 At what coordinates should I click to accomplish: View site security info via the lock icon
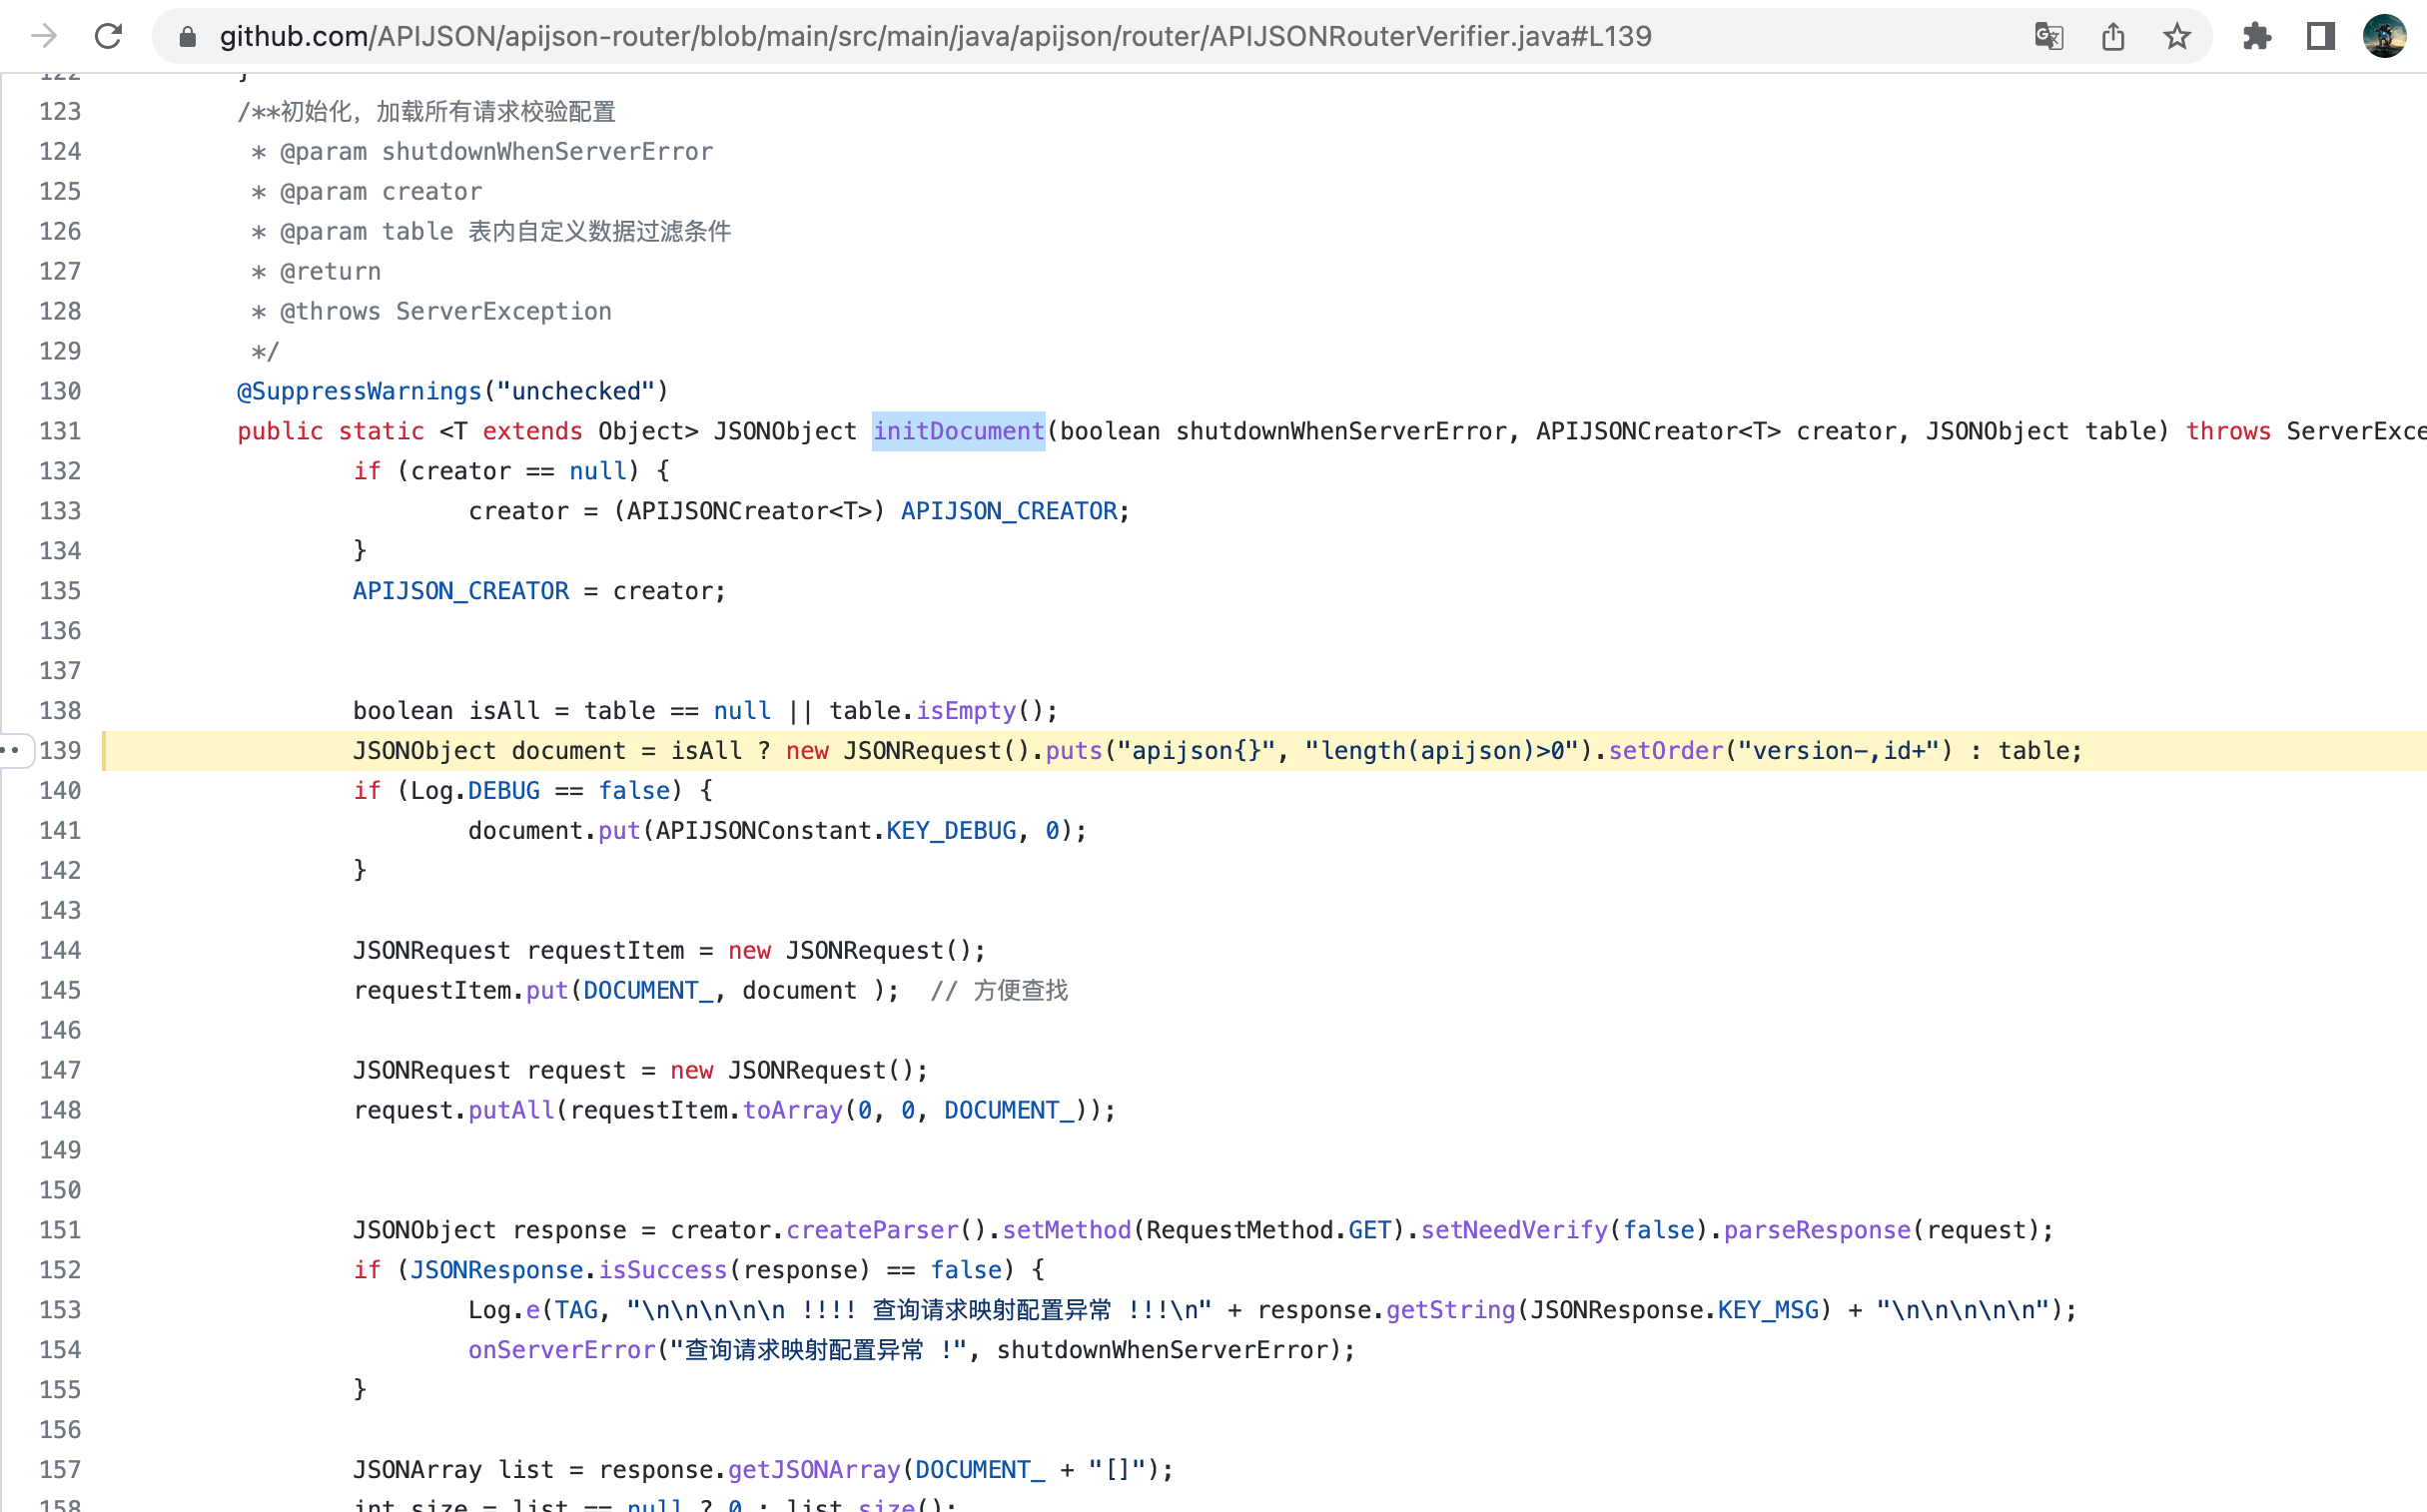point(186,36)
